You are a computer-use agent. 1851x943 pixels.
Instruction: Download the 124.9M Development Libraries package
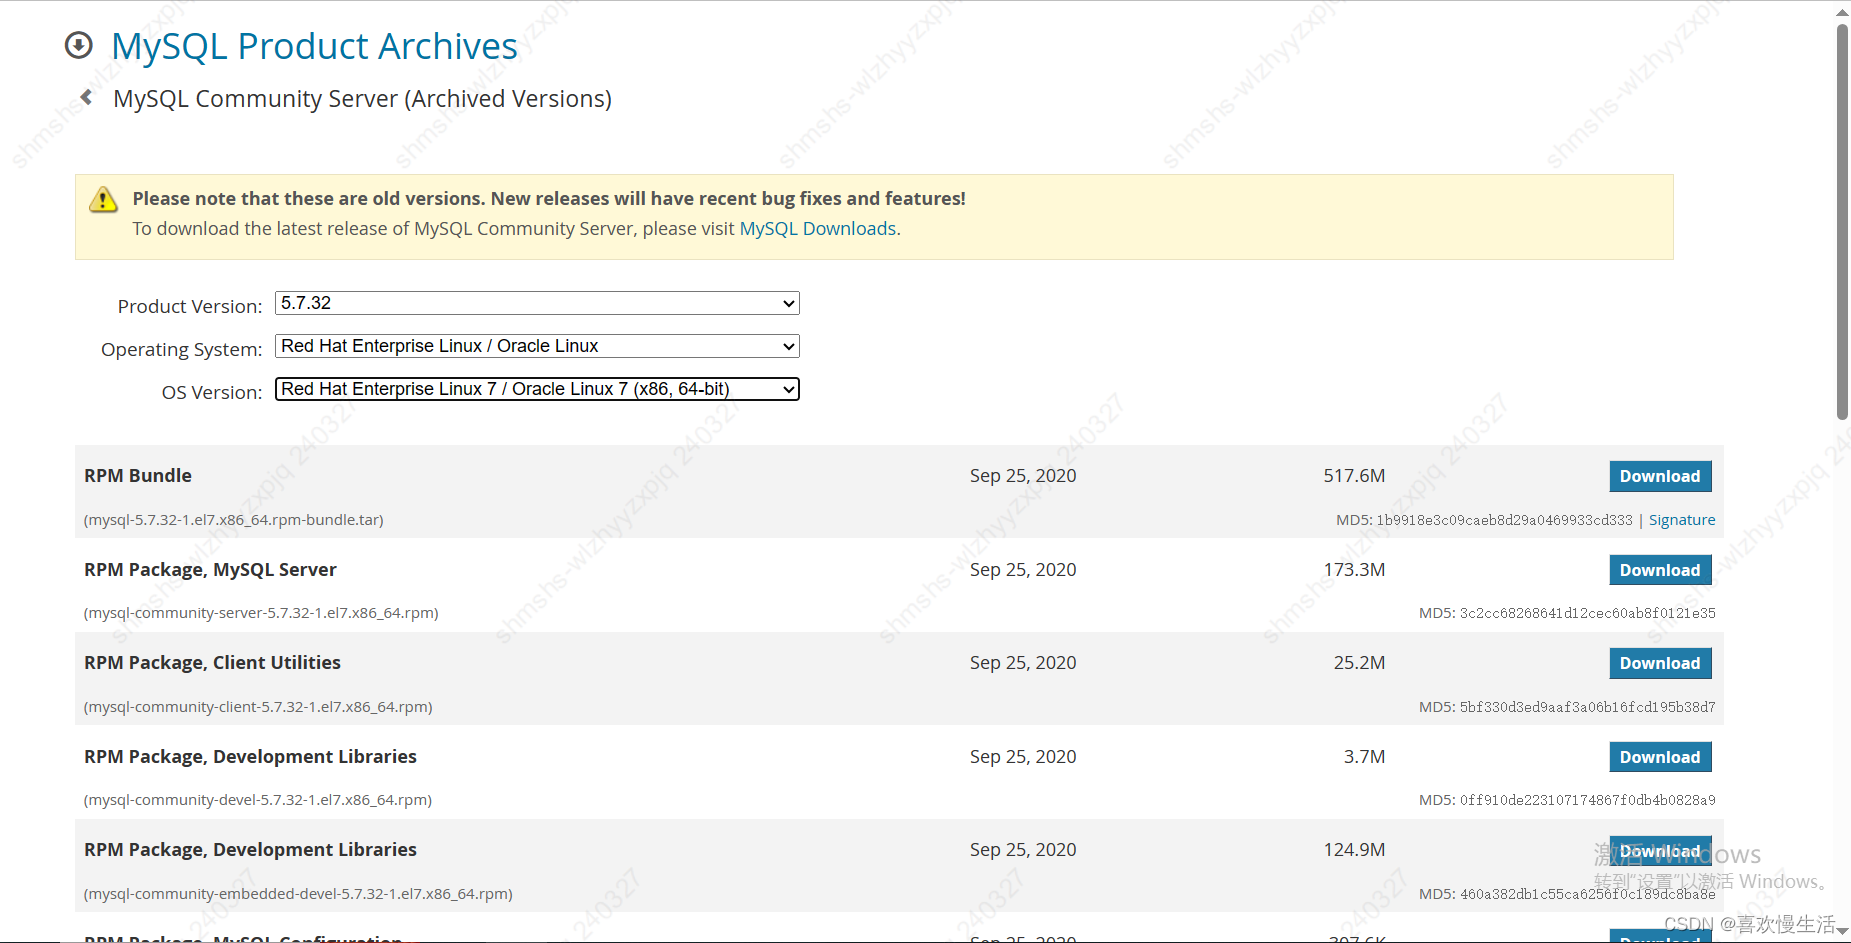pos(1660,851)
